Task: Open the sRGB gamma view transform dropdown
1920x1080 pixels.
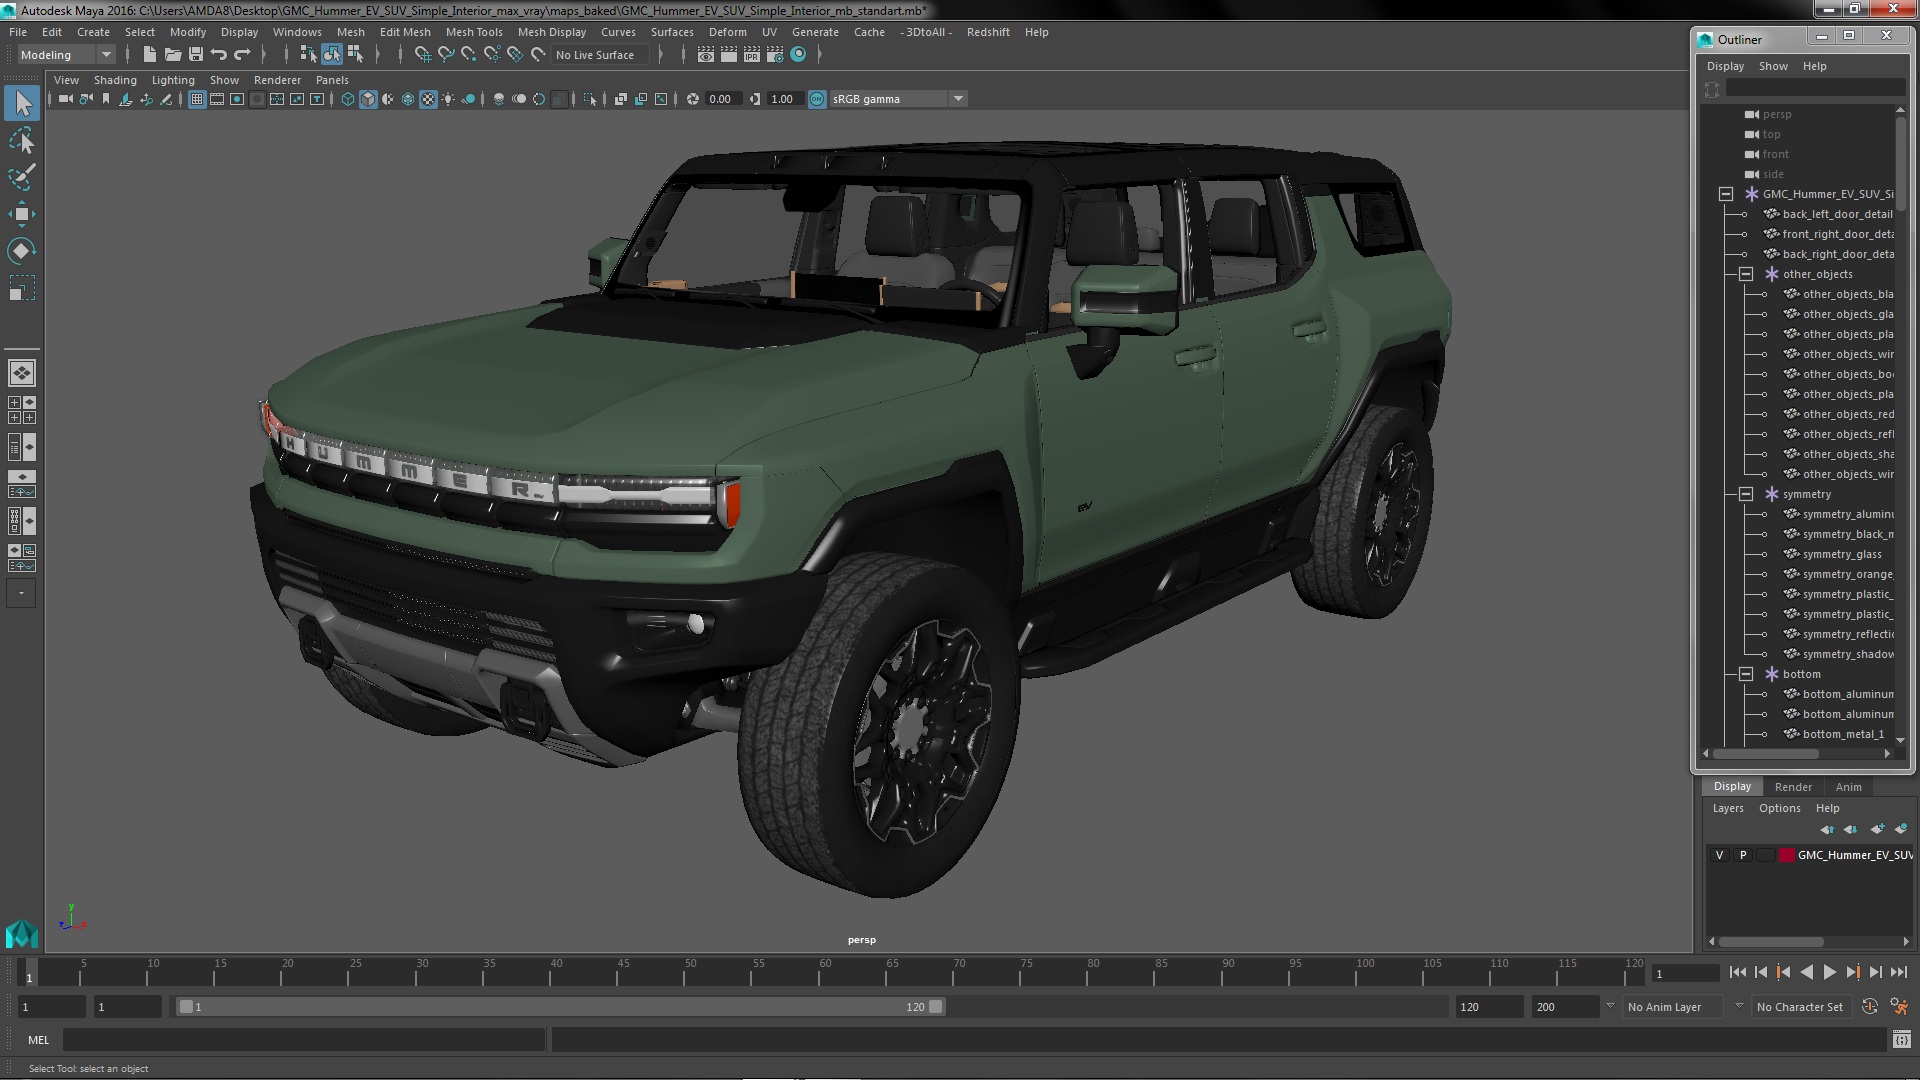Action: click(898, 99)
